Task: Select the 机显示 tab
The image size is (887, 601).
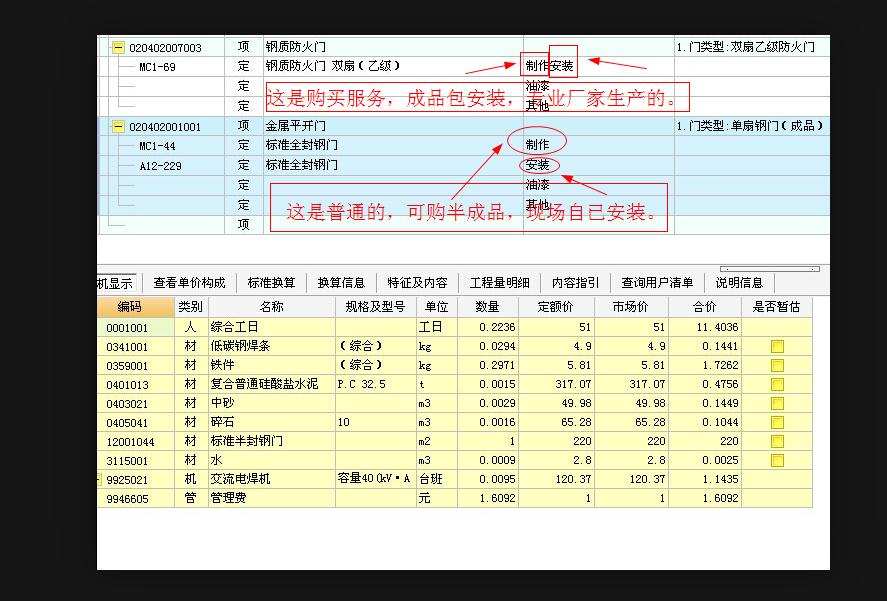Action: pyautogui.click(x=115, y=283)
